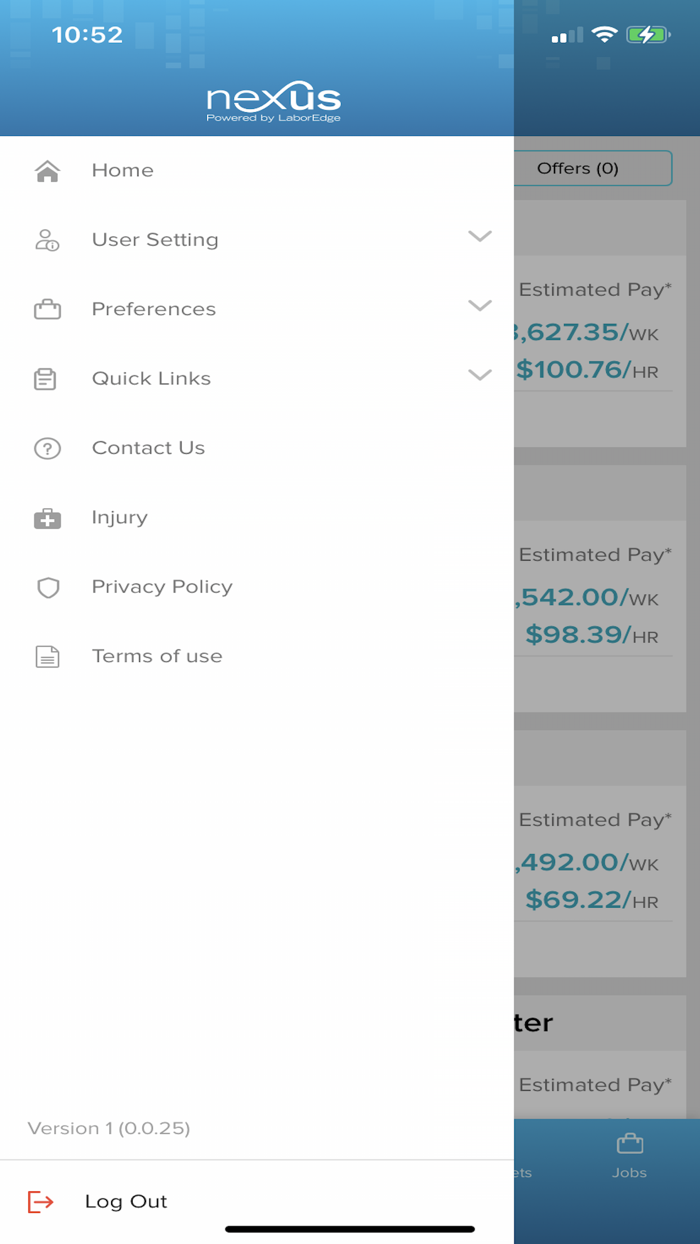Screen dimensions: 700x1244
Task: Switch to the Offers (0) tab
Action: pos(592,168)
